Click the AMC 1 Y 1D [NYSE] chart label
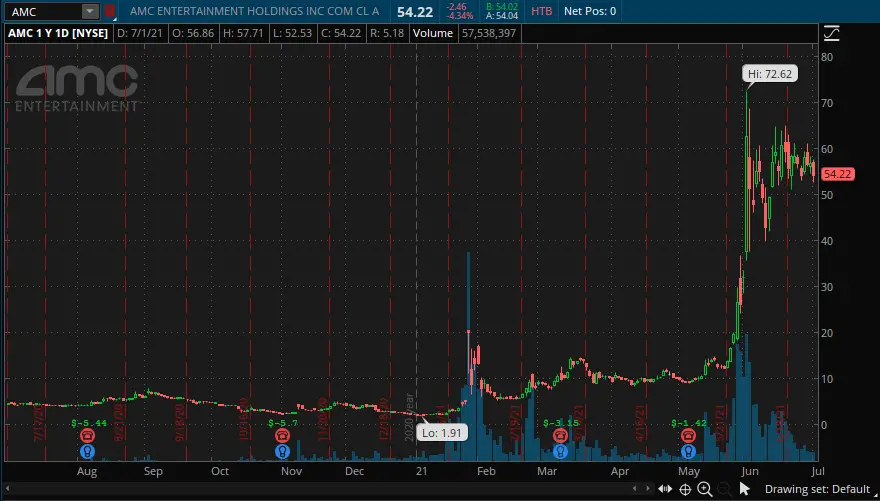Viewport: 880px width, 501px height. (58, 33)
